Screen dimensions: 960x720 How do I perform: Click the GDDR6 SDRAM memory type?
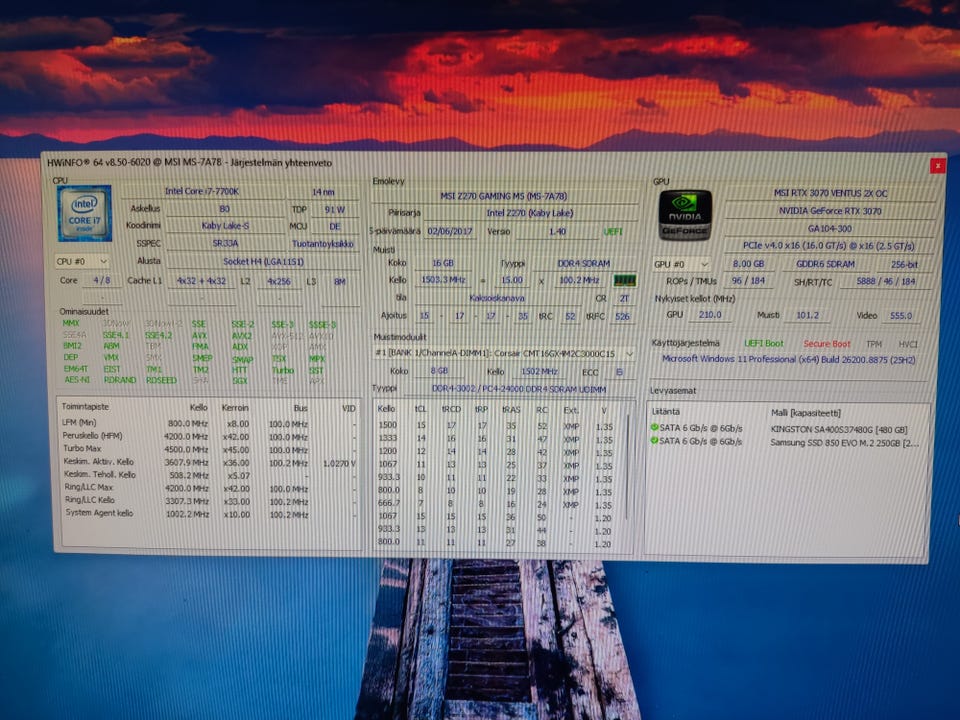[x=825, y=264]
